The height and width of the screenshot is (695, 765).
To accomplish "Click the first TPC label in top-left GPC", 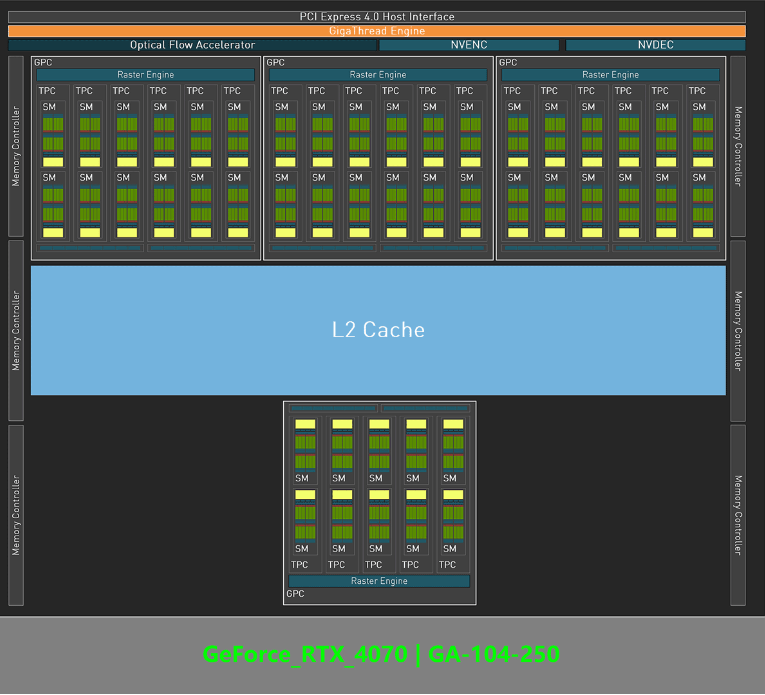I will click(47, 91).
